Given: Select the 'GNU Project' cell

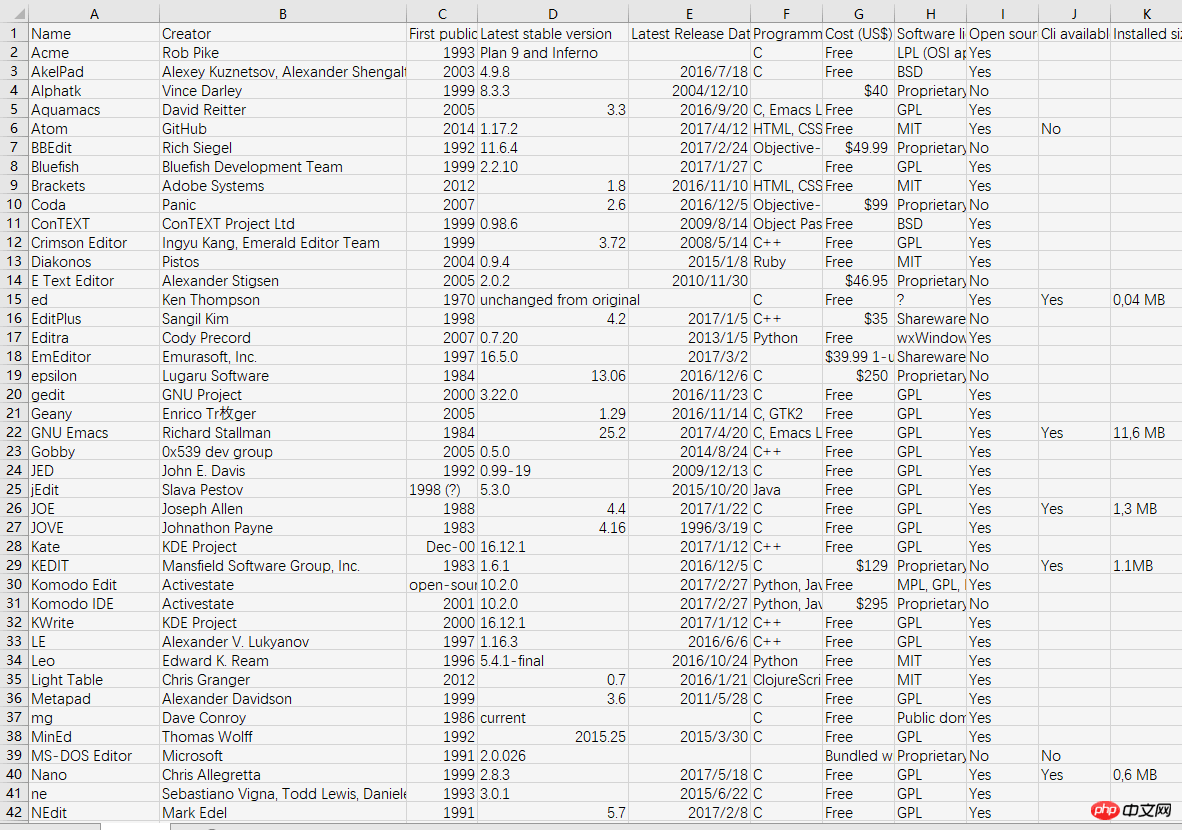Looking at the screenshot, I should [x=283, y=394].
